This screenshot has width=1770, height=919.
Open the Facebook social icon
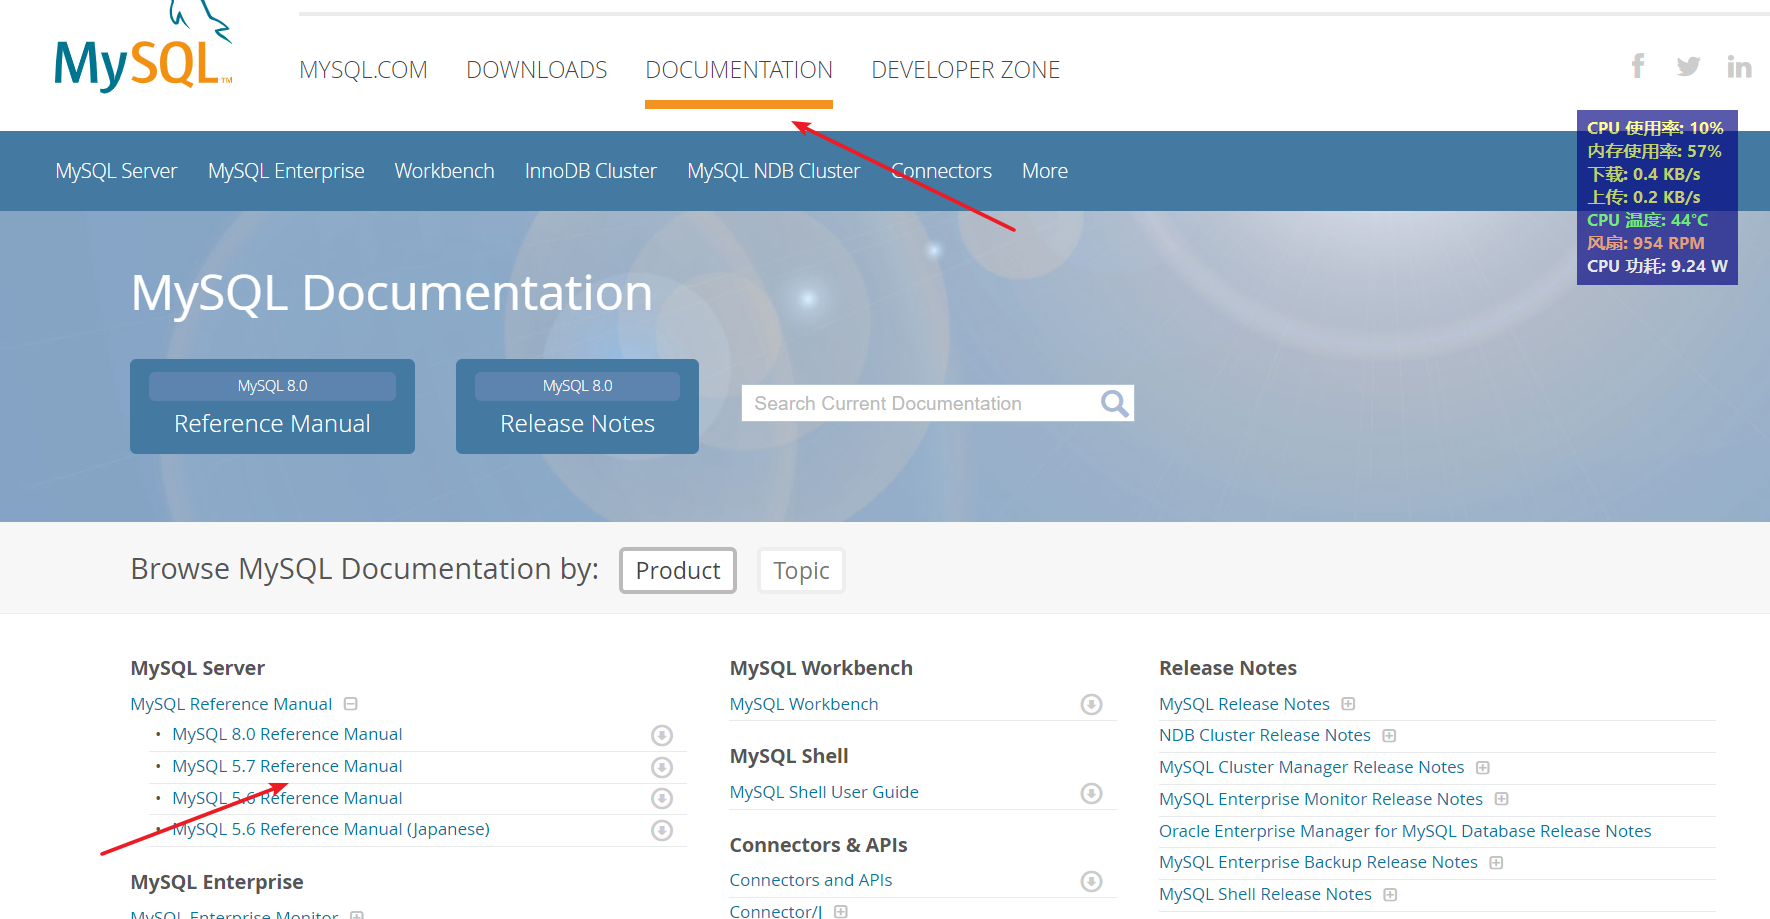tap(1638, 66)
